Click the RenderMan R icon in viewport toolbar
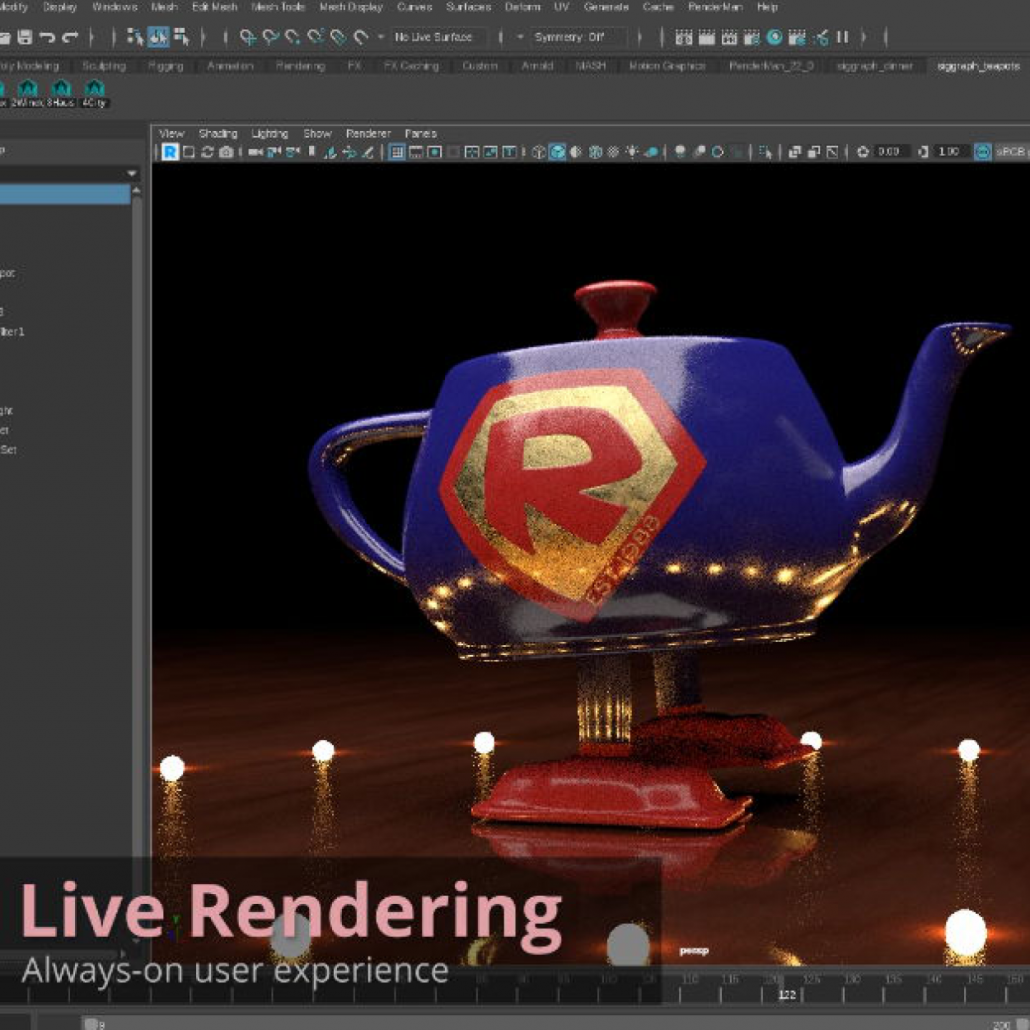Screen dimensions: 1030x1030 (x=170, y=152)
